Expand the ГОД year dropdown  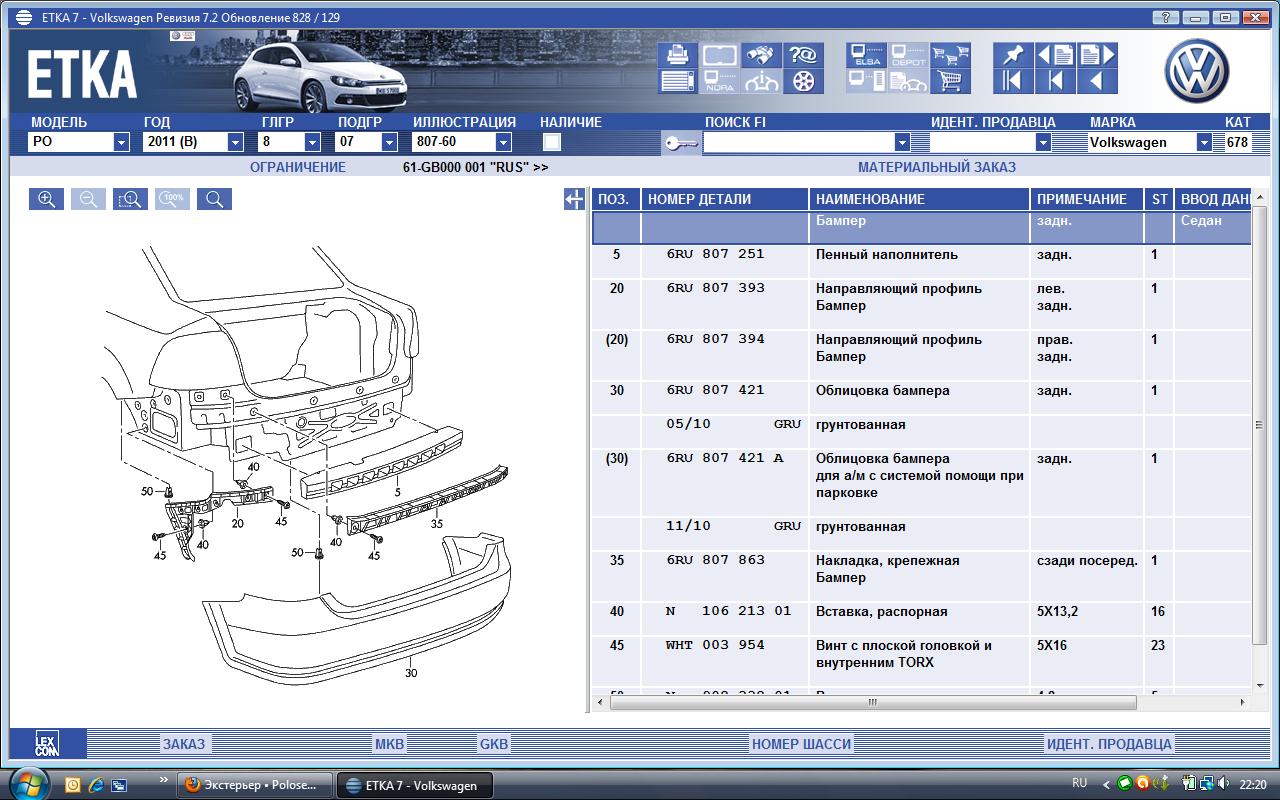(235, 143)
